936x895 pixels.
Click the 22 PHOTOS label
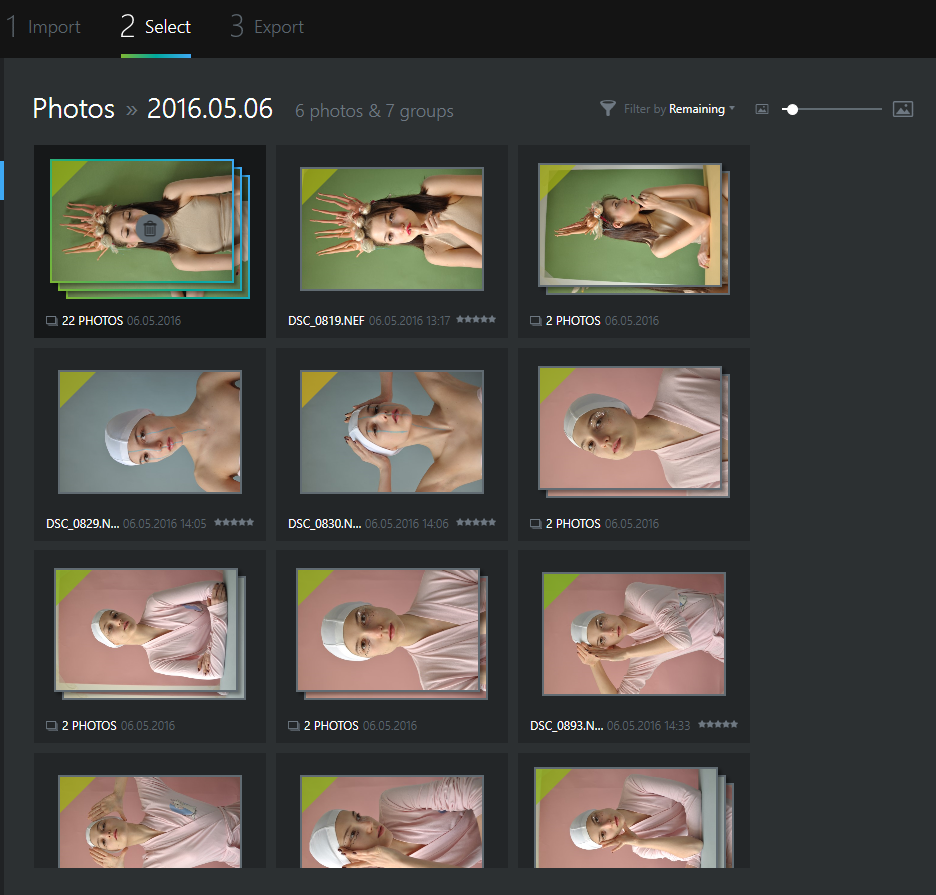click(93, 321)
